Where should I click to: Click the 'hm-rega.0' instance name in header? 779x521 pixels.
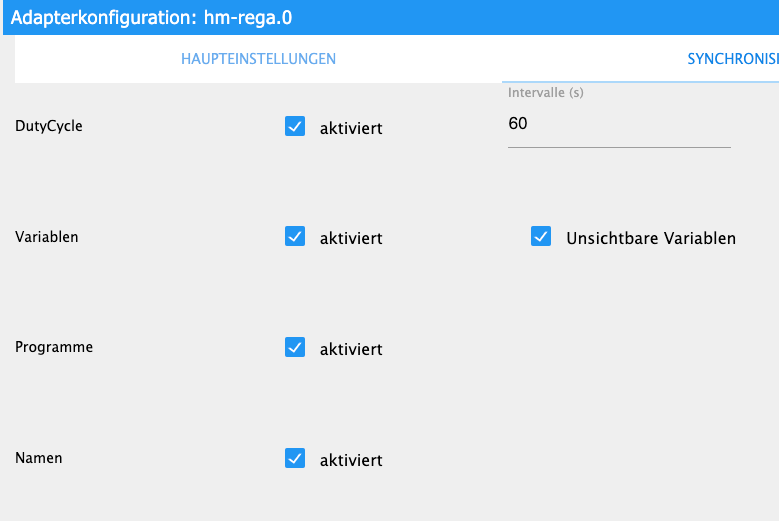tap(248, 18)
